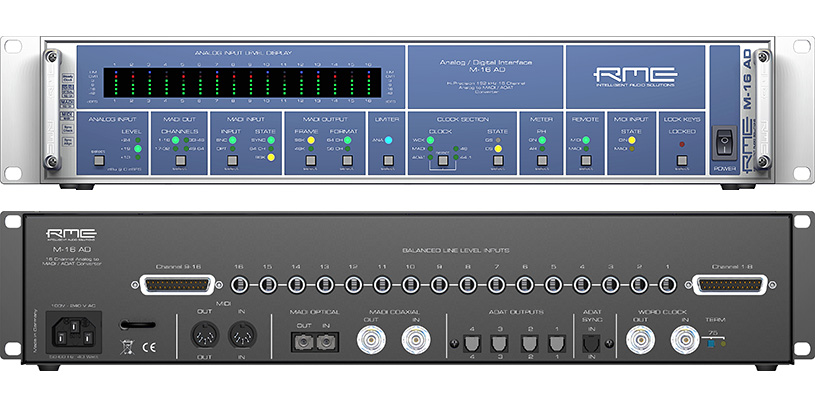This screenshot has height=400, width=815.
Task: Click balanced line input jack 1
Action: click(x=667, y=285)
